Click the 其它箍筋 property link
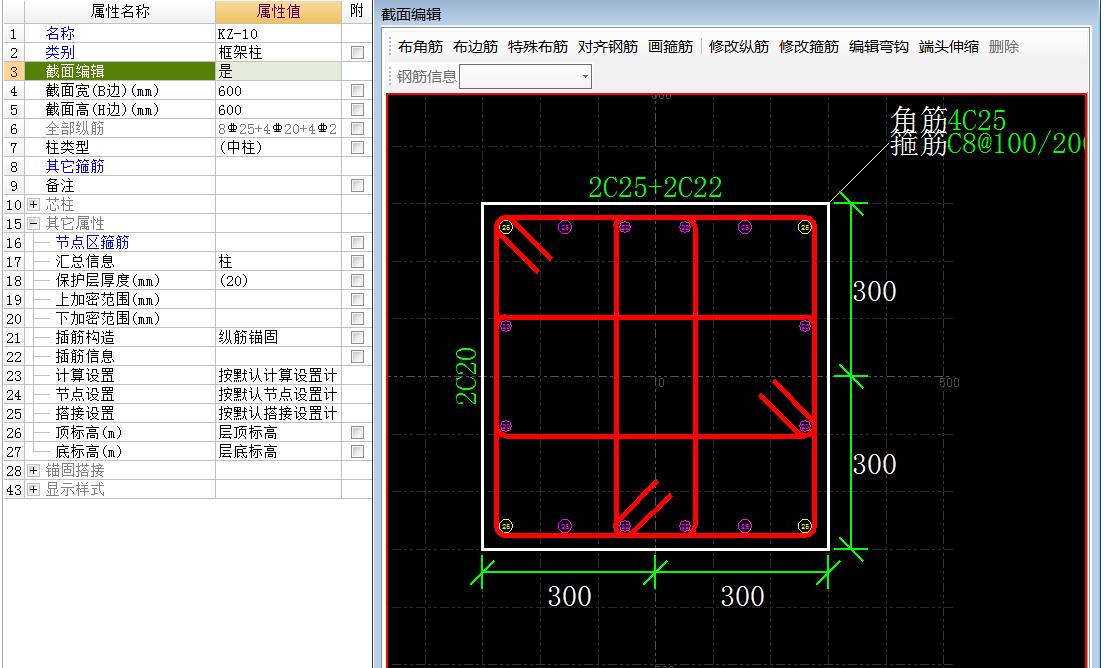The height and width of the screenshot is (668, 1106). click(x=75, y=166)
